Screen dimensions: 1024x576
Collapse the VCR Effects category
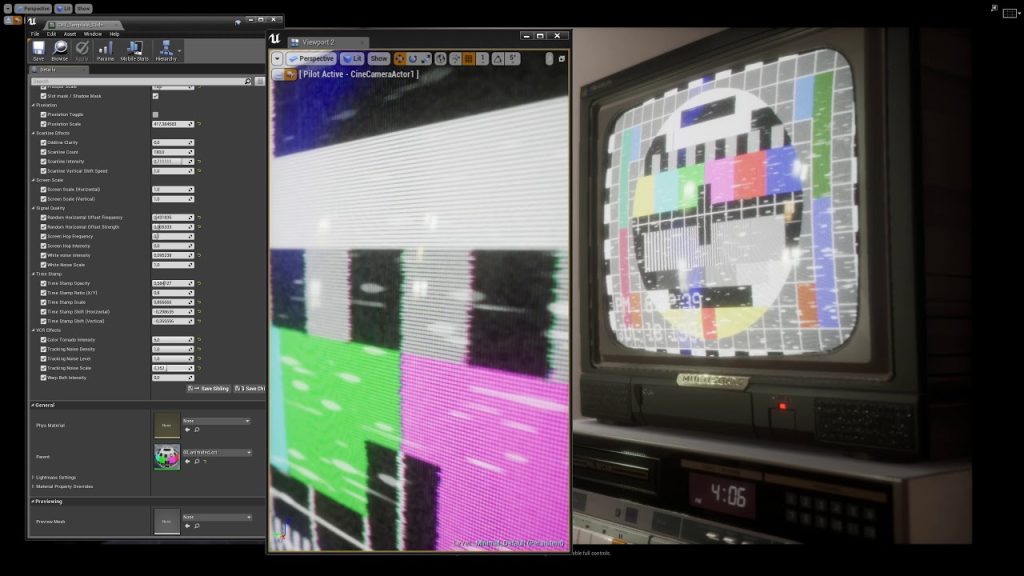coord(33,330)
